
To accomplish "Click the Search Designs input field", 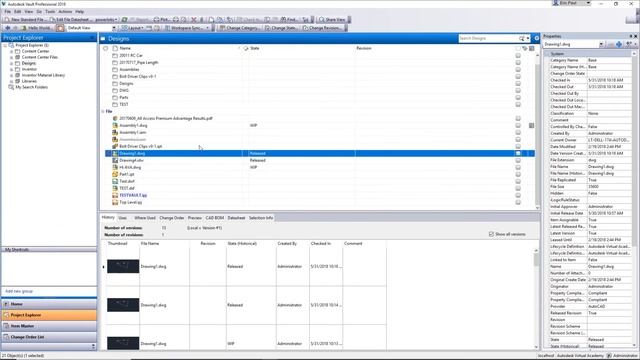I will [x=488, y=38].
